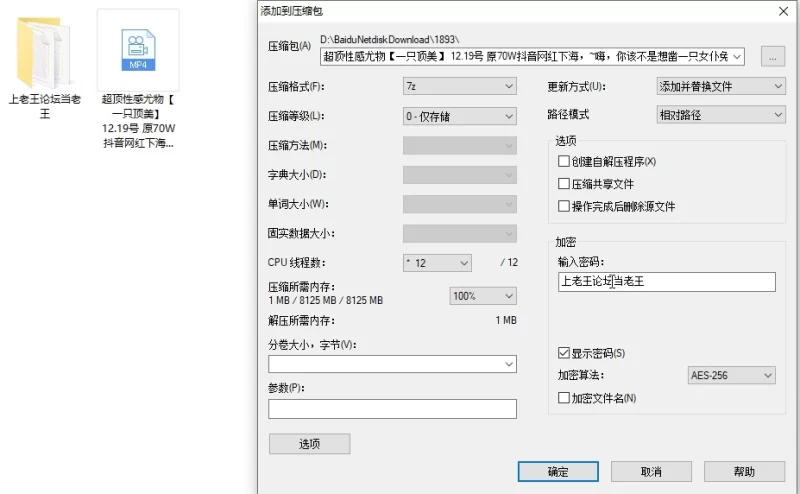Screen dimensions: 800x494
Task: Open the 压缩等级 dropdown showing 0 - 仅存储
Action: 460,116
